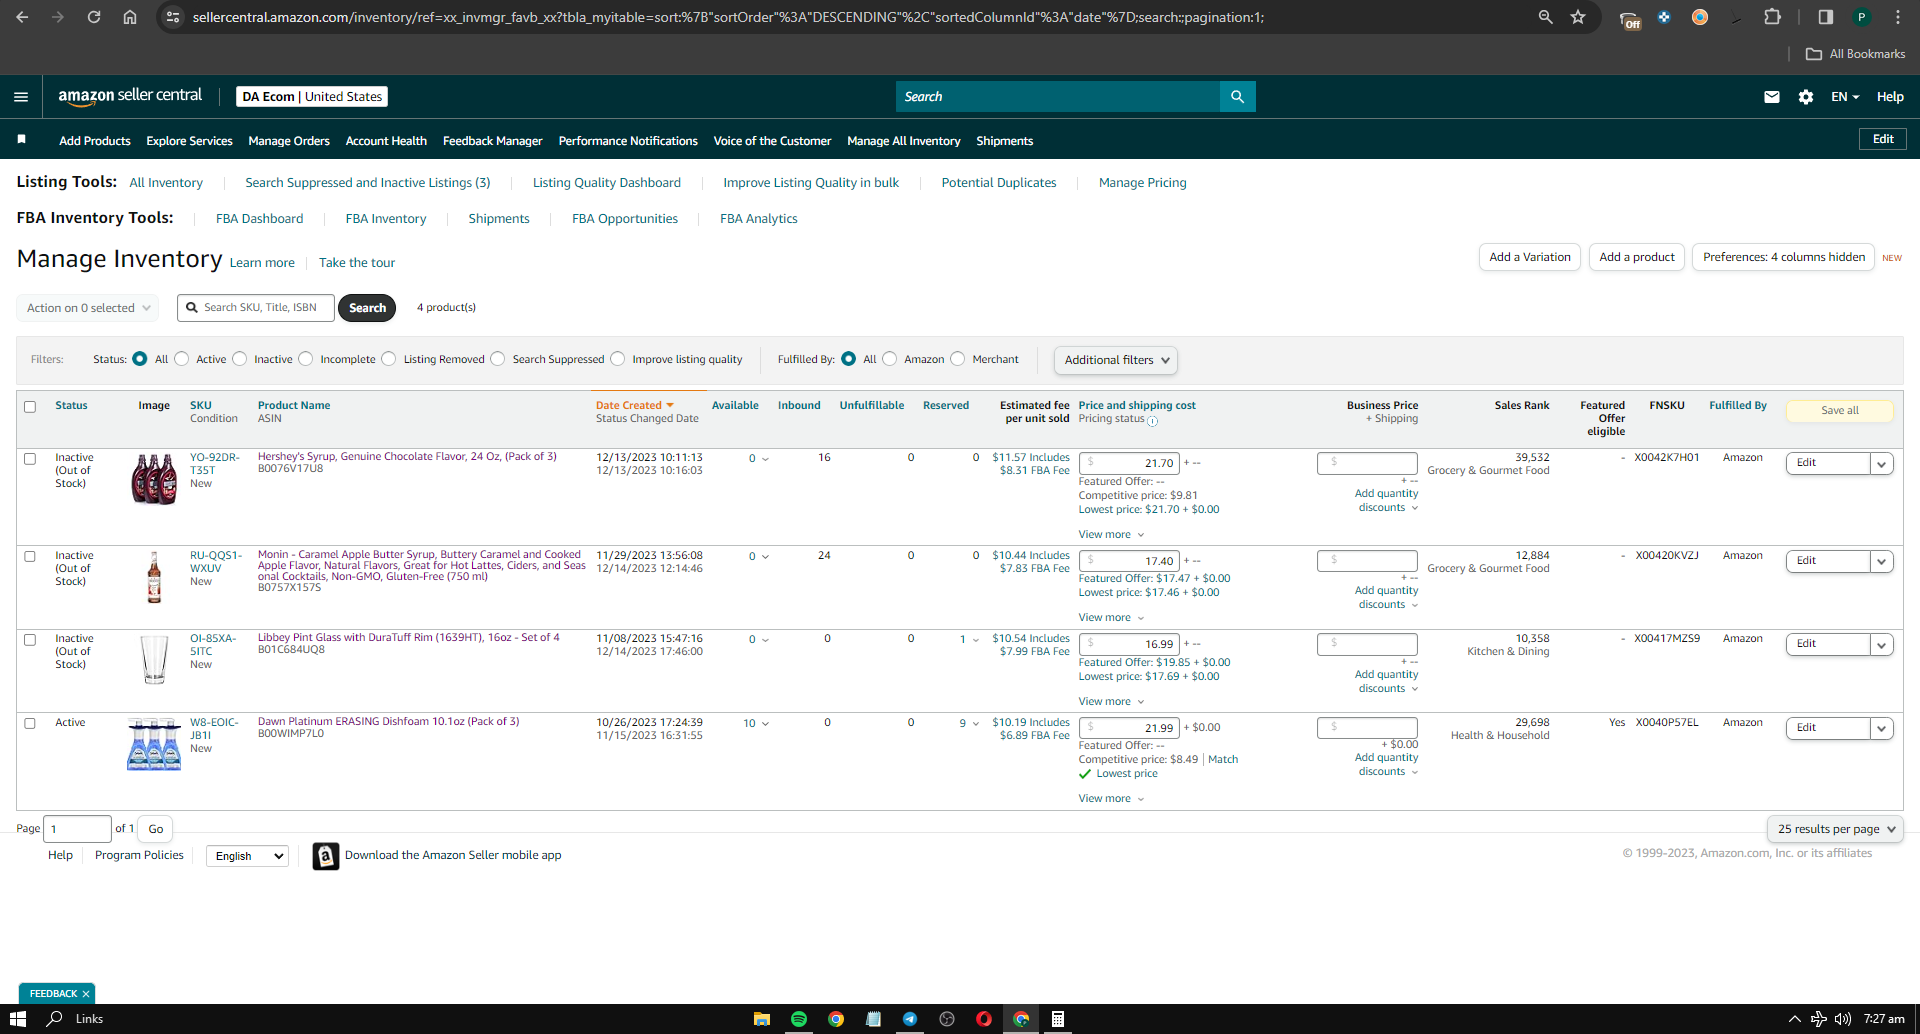Viewport: 1920px width, 1034px height.
Task: Click the page number input field
Action: (x=77, y=829)
